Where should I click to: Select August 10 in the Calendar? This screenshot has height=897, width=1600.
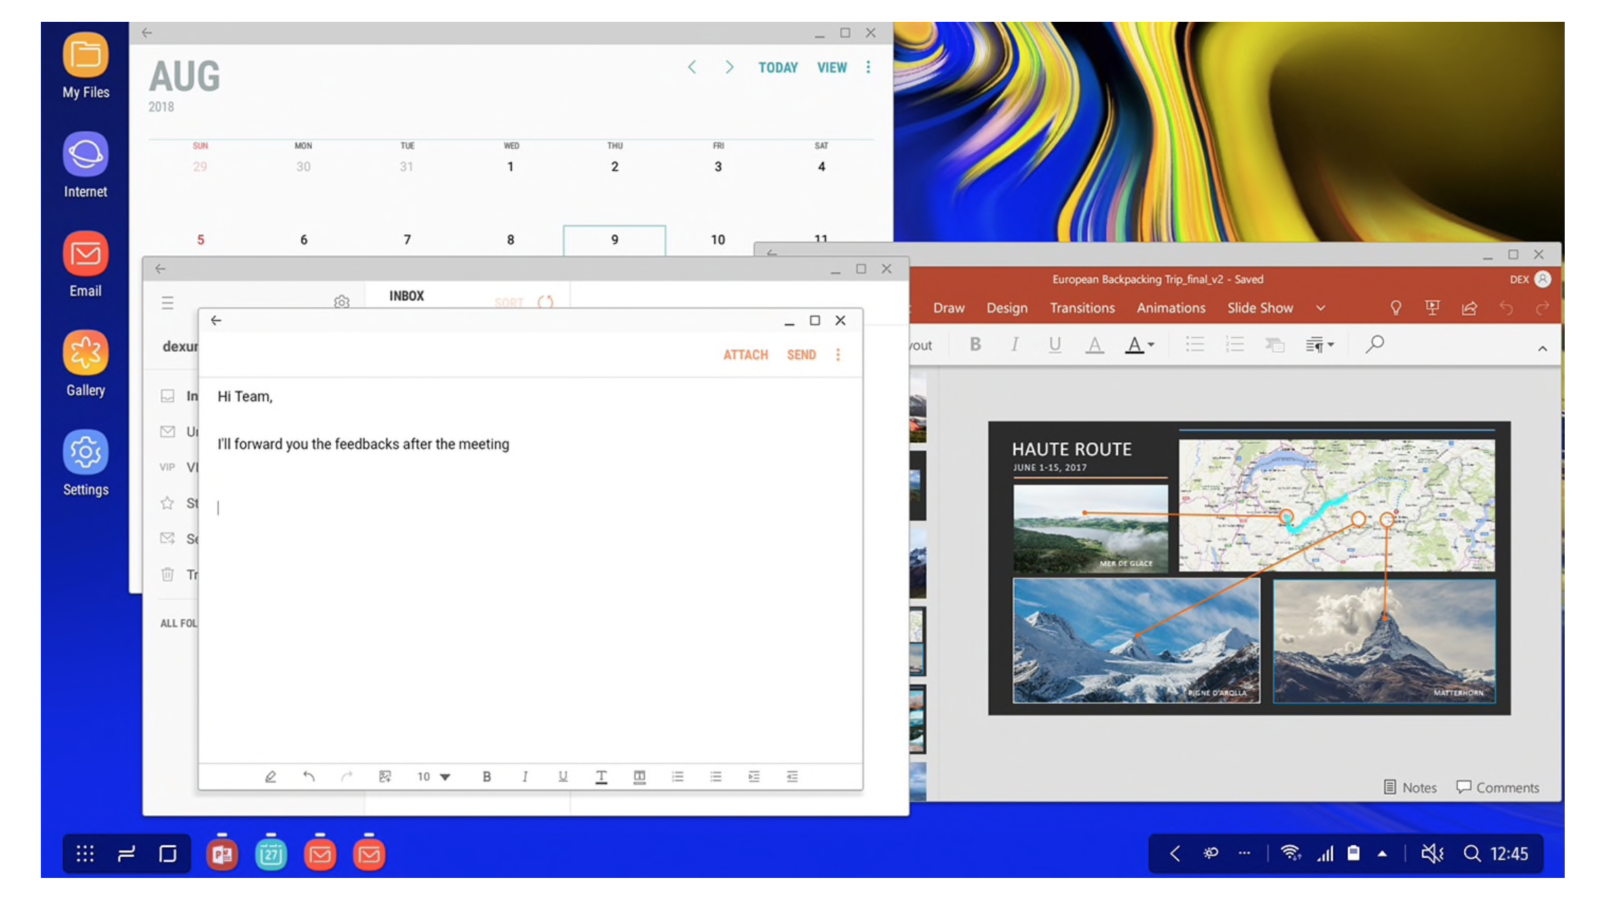click(717, 240)
